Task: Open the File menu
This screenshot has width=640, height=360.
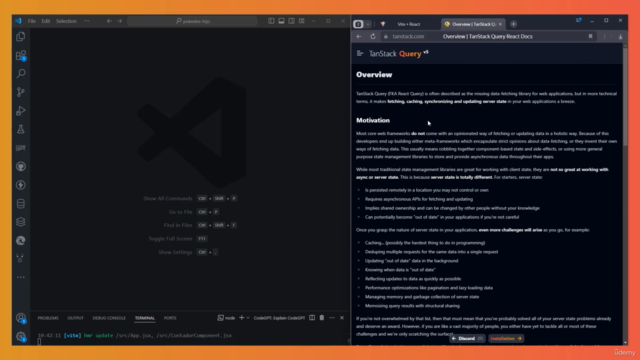Action: click(x=31, y=21)
